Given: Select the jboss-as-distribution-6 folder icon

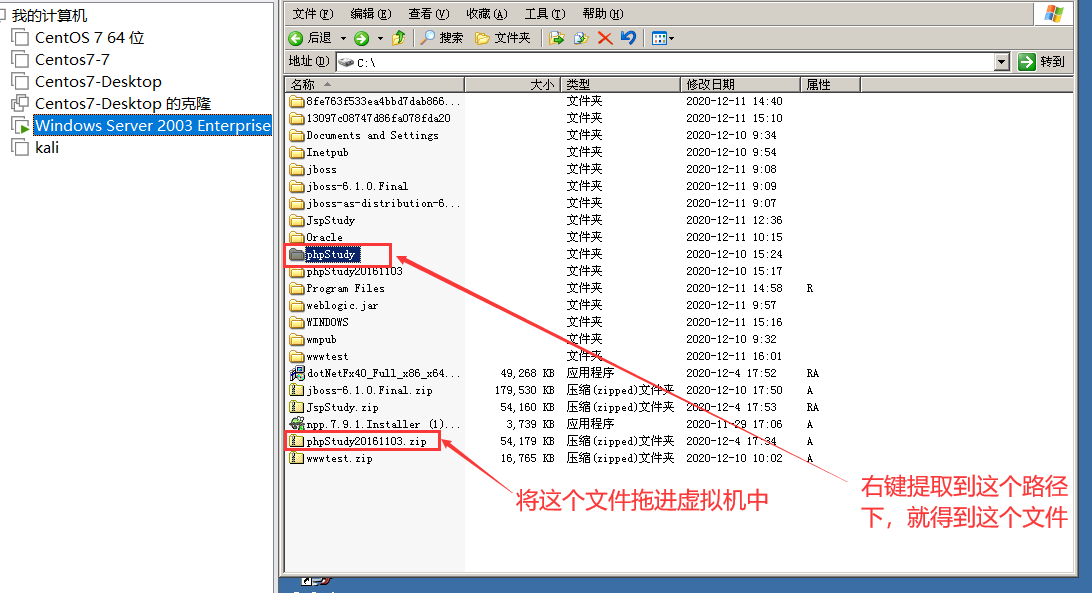Looking at the screenshot, I should (297, 203).
